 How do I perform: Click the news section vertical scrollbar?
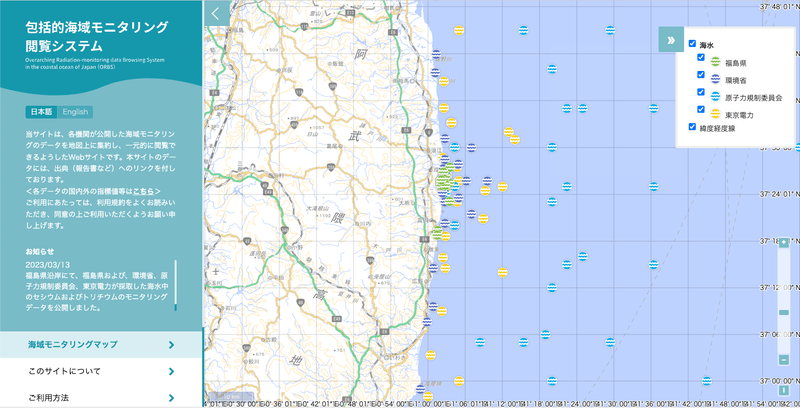176,286
